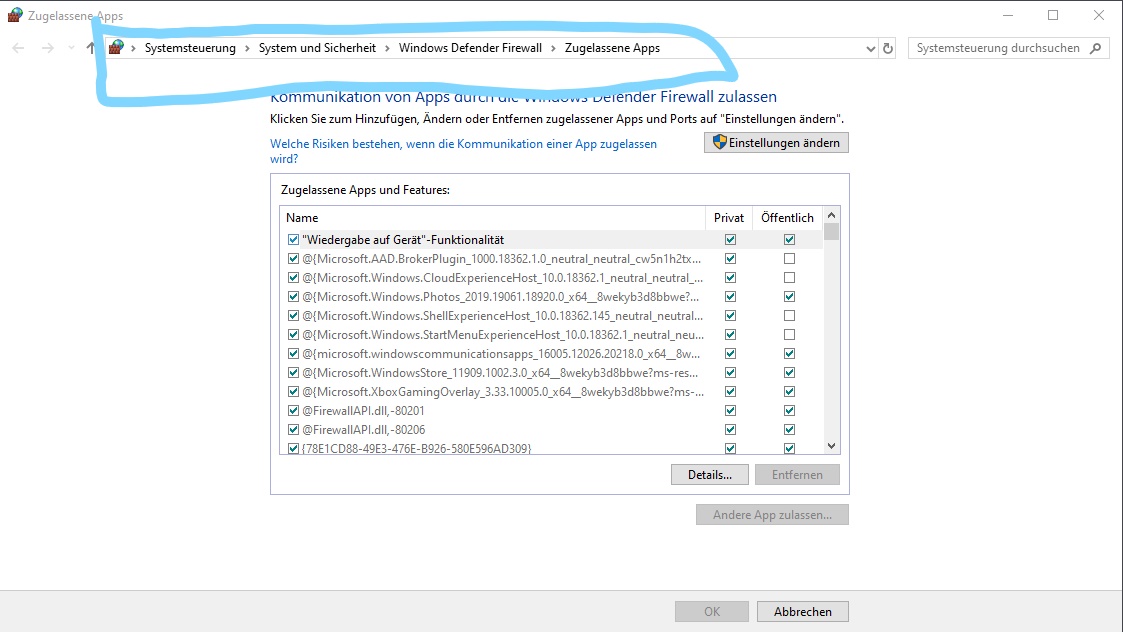Click scroll down arrow of apps list
The width and height of the screenshot is (1123, 632).
pos(831,446)
